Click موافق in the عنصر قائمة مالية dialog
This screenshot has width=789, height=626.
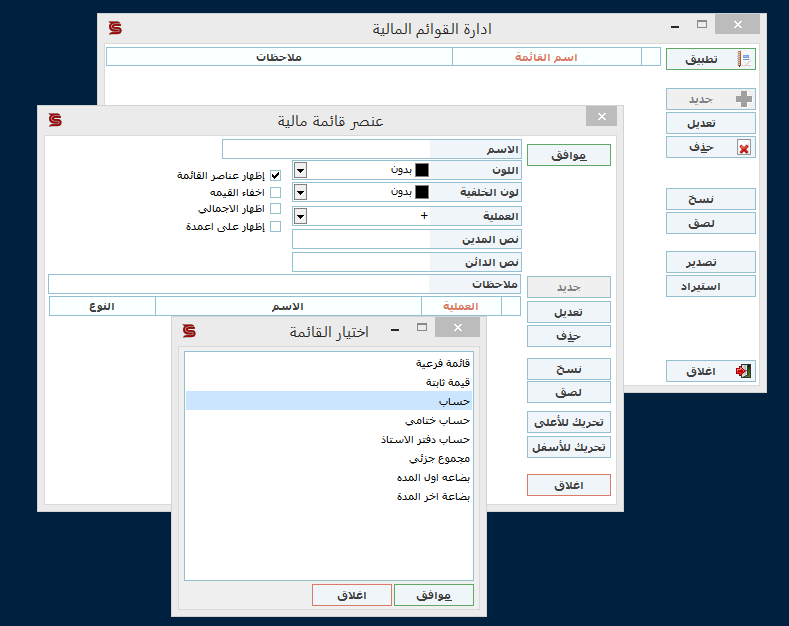[569, 155]
